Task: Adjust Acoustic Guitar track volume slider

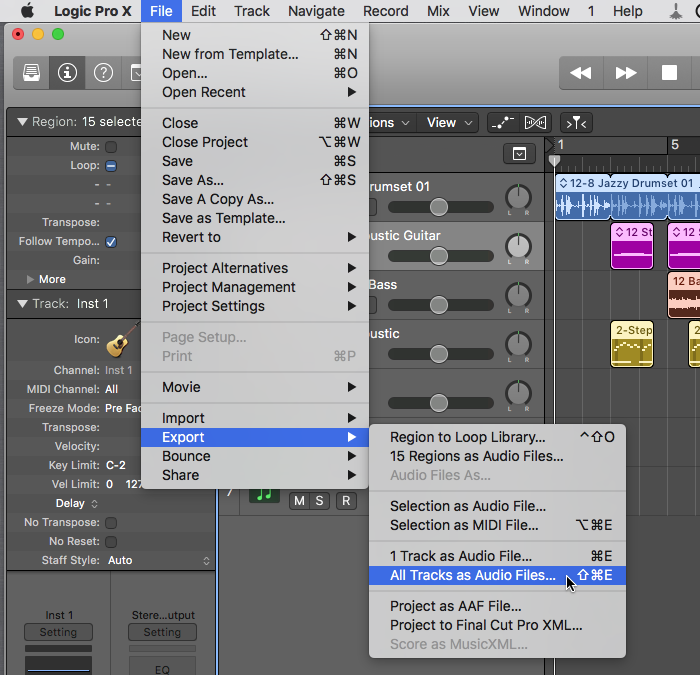Action: [x=439, y=256]
